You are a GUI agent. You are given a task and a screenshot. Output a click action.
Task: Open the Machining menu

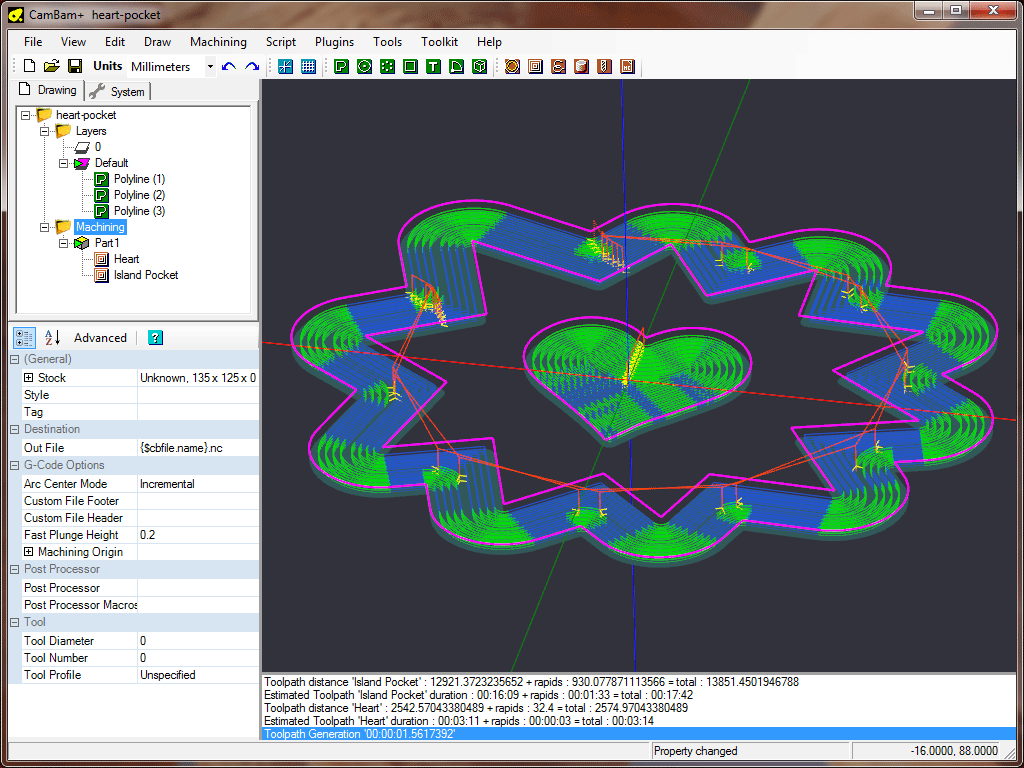[218, 42]
